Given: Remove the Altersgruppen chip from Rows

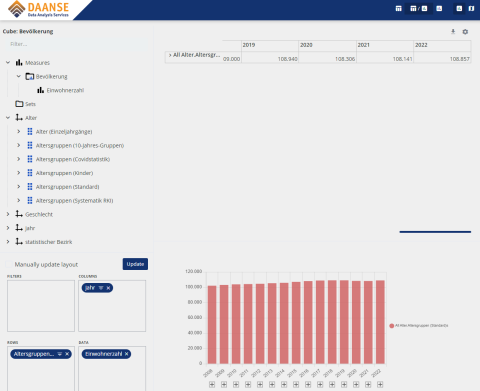Looking at the screenshot, I should pyautogui.click(x=67, y=354).
